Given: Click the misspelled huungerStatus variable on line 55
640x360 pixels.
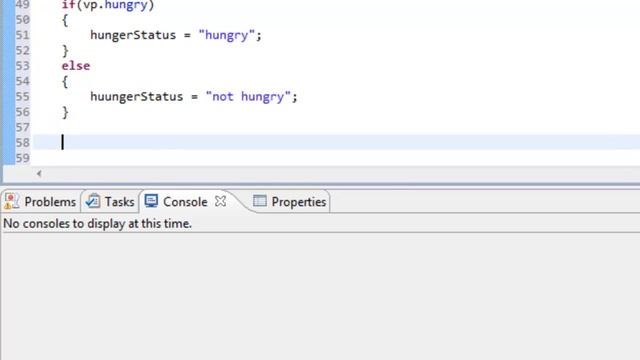Looking at the screenshot, I should tap(137, 97).
